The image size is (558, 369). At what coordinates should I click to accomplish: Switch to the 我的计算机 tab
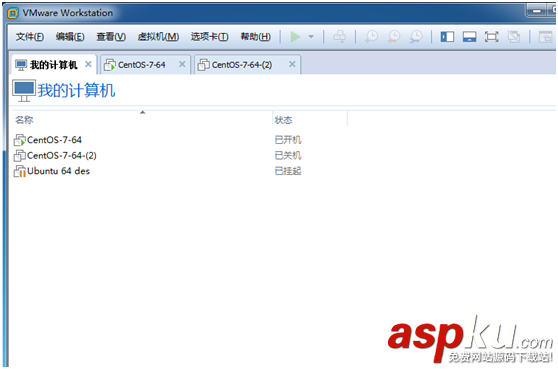point(53,64)
